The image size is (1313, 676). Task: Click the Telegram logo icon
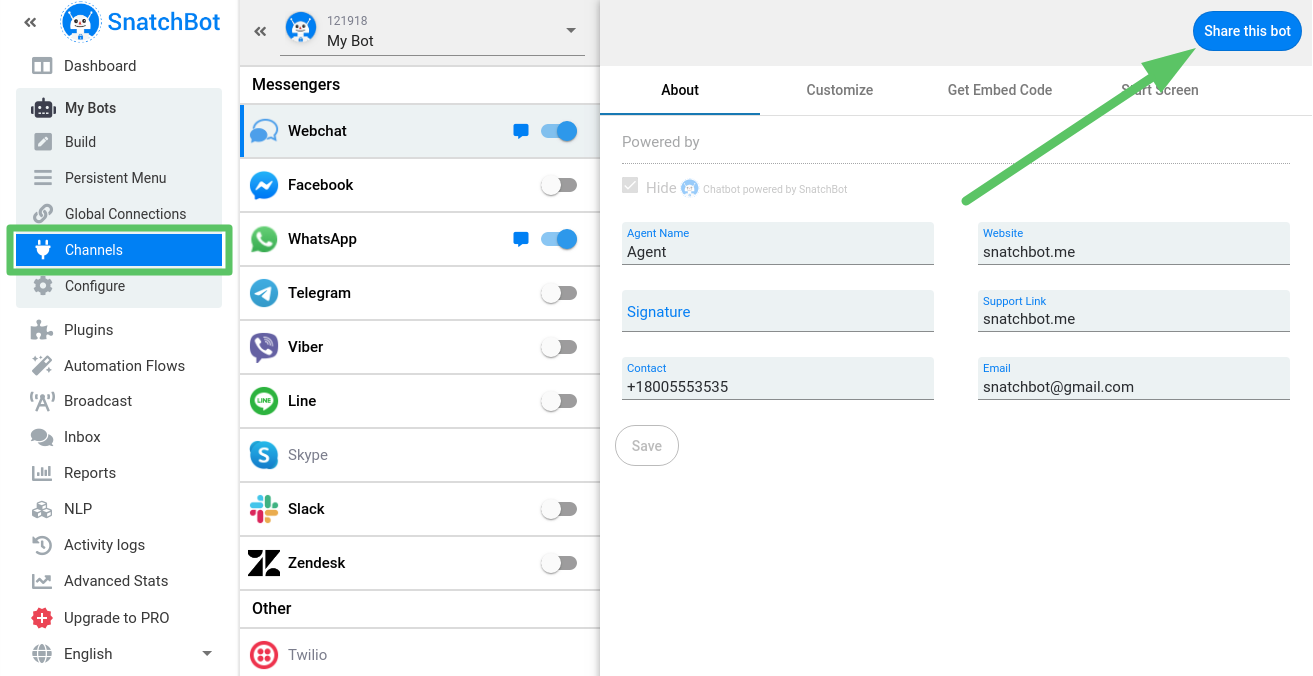tap(264, 293)
